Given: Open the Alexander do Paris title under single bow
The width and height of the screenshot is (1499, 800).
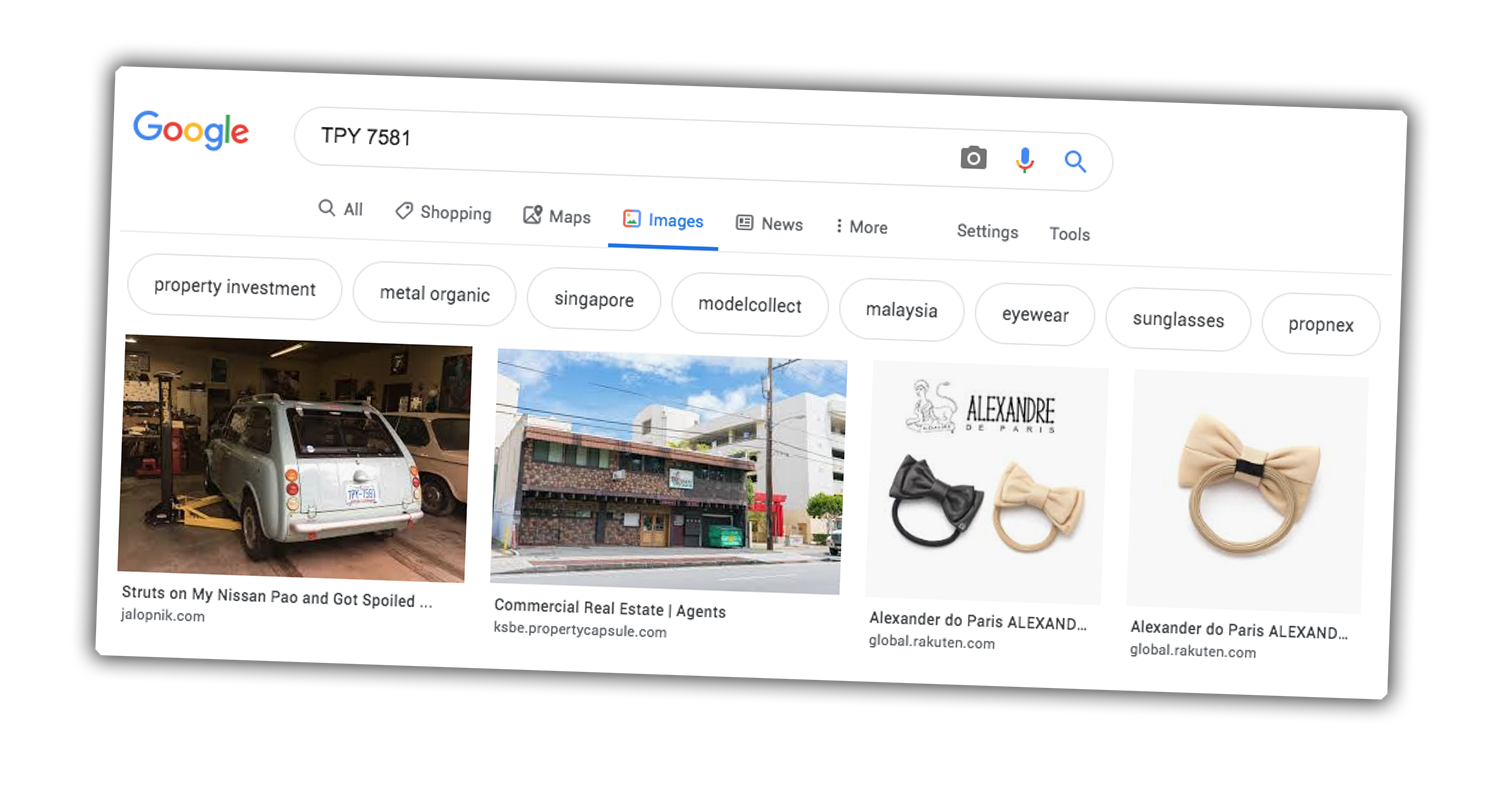Looking at the screenshot, I should 1239,630.
